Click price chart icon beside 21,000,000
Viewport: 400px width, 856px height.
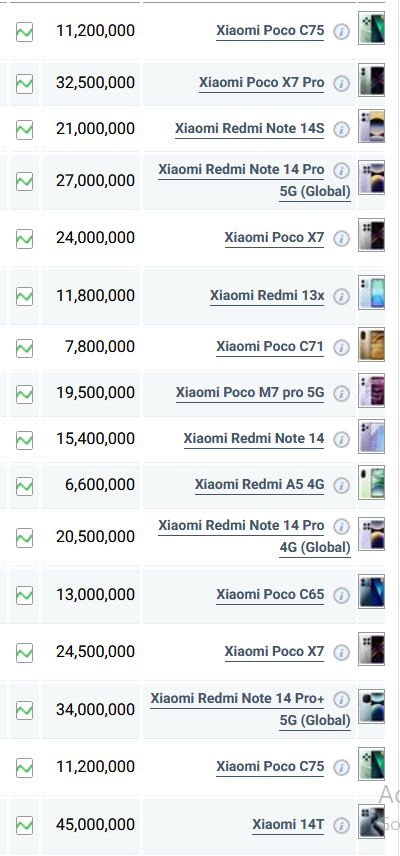pos(24,129)
